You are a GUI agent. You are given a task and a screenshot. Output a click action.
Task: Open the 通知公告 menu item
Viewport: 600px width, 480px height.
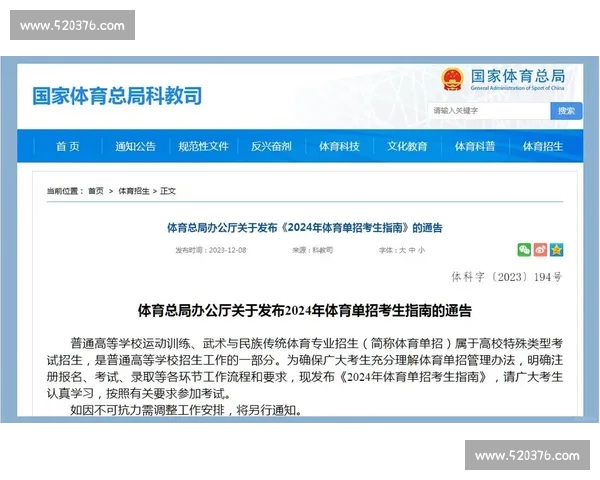pos(135,146)
